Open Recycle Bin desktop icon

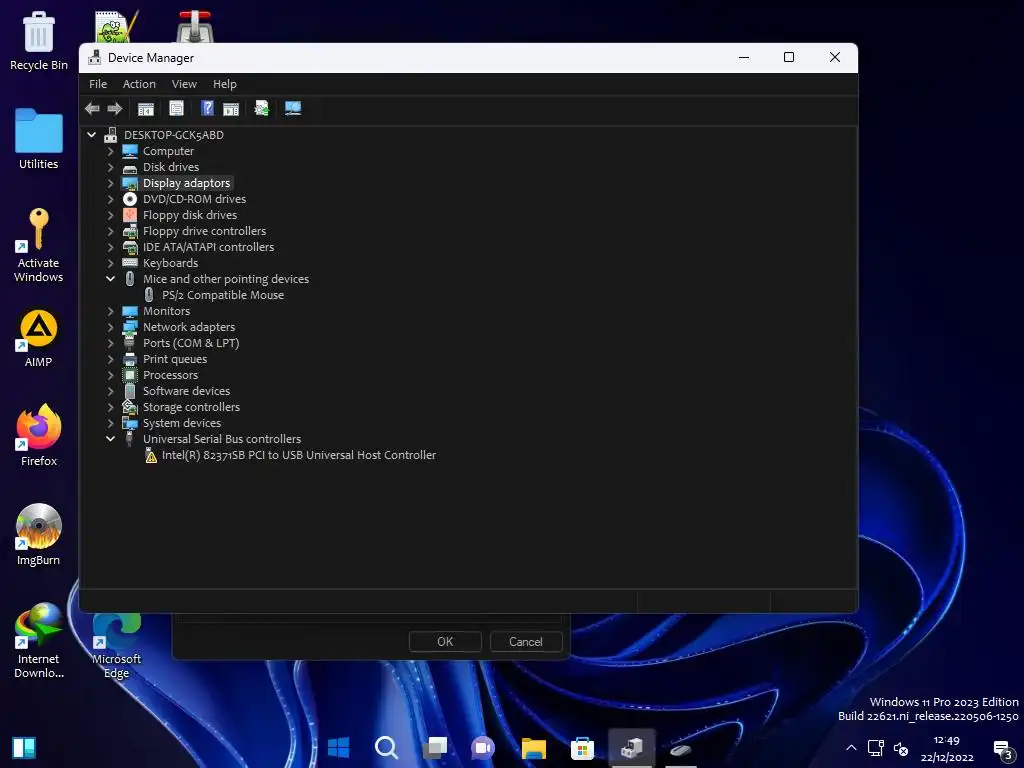coord(39,40)
